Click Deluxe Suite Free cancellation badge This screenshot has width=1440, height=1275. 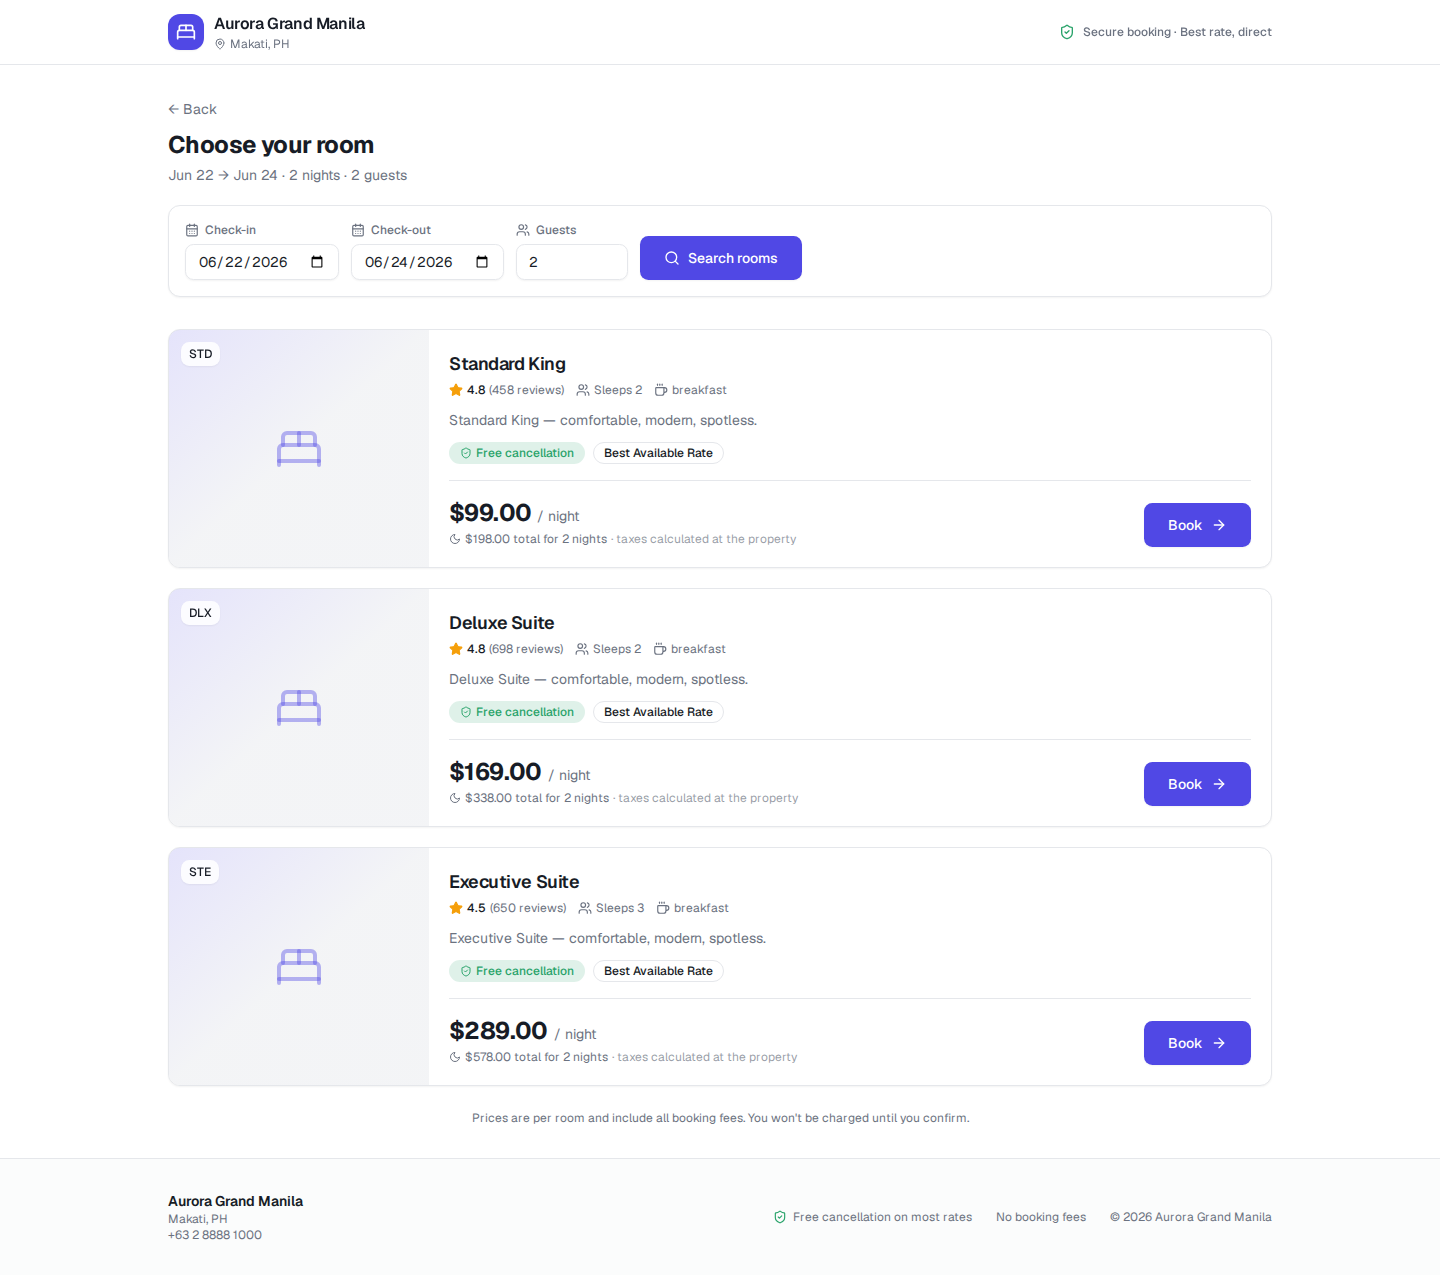517,712
